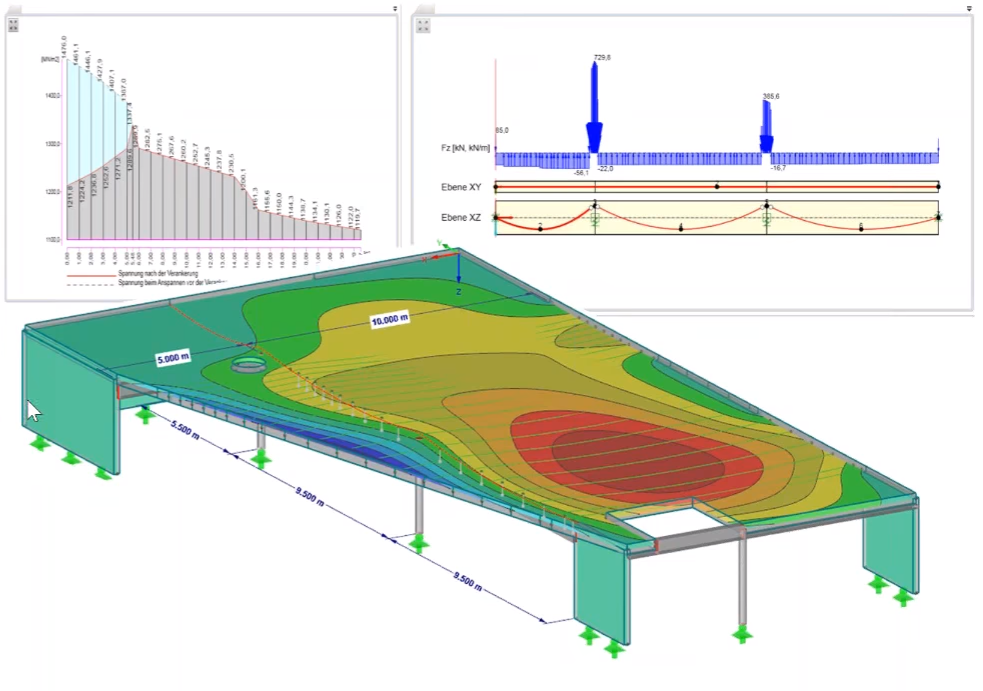Click the 1400,0 tick on the stress axis
This screenshot has height=691, width=983.
(53, 96)
